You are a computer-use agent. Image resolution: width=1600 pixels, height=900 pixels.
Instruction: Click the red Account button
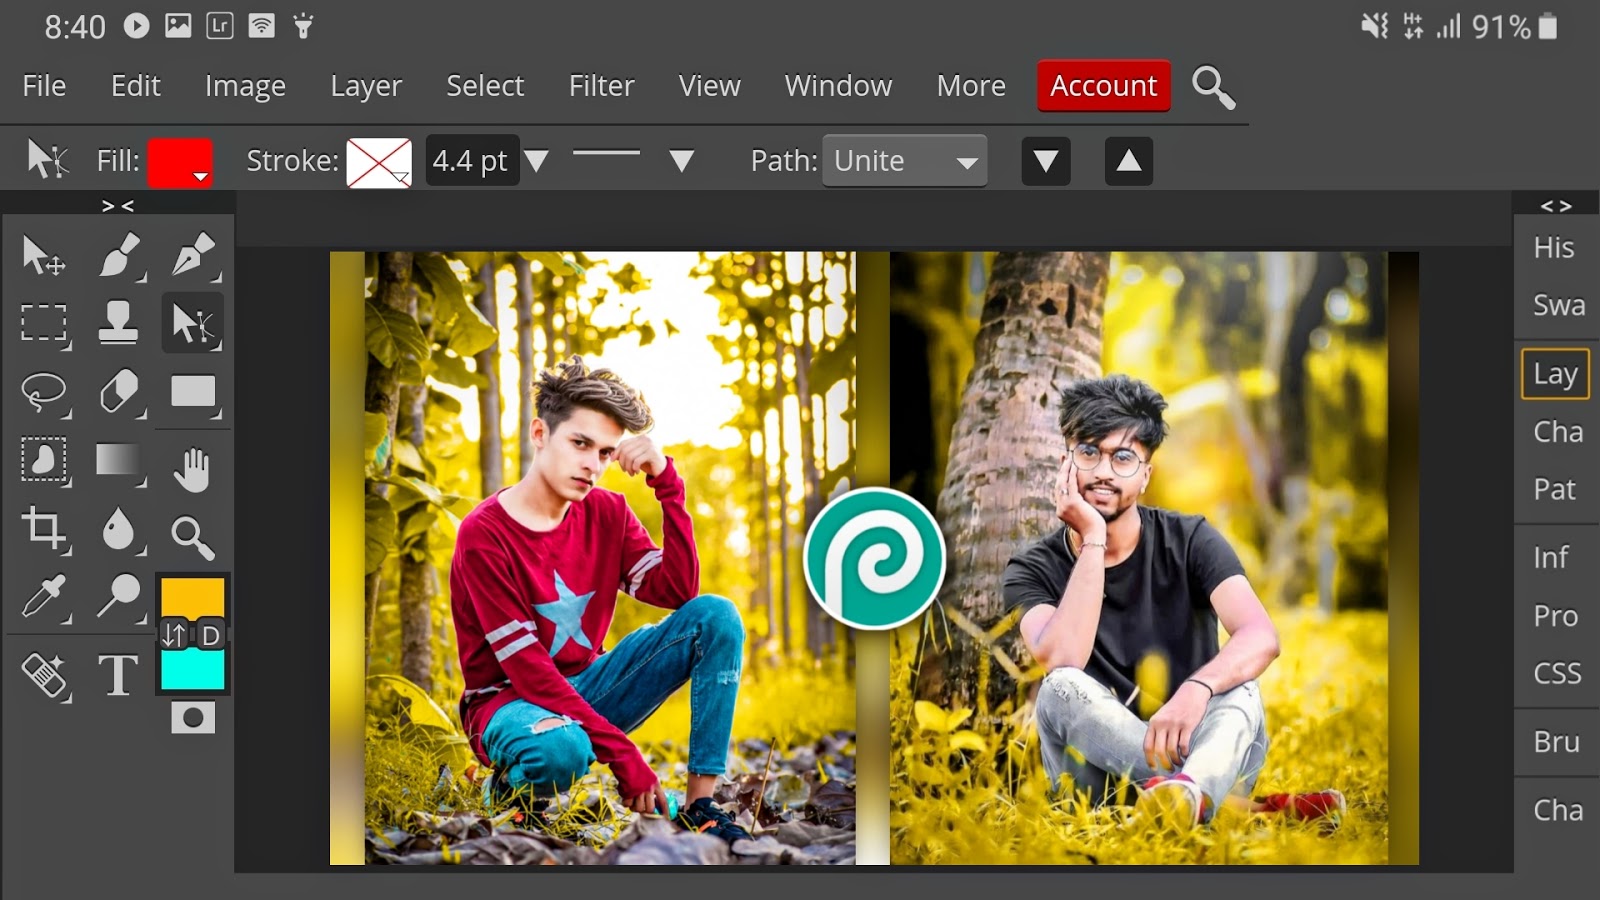1104,86
